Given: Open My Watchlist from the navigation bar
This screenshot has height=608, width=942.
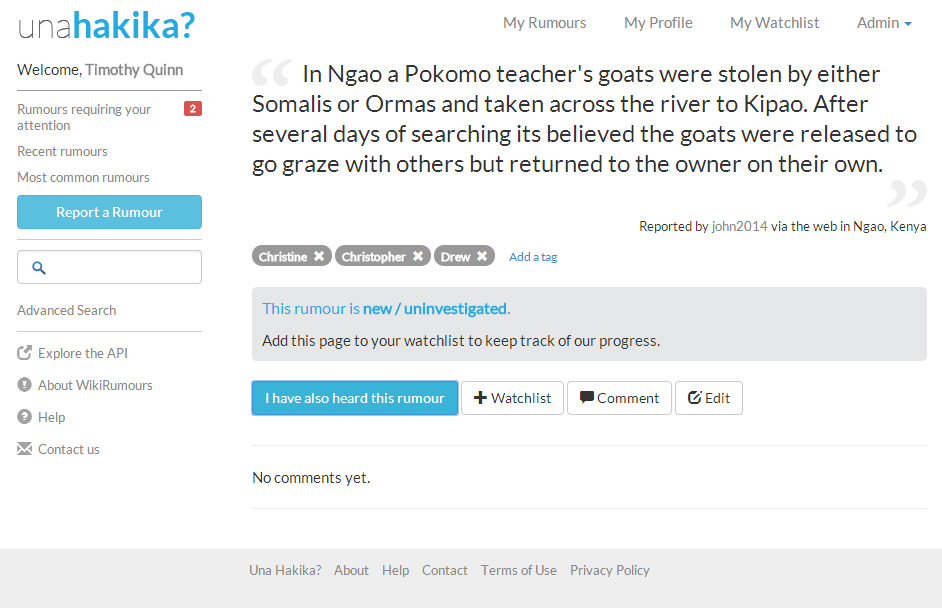Looking at the screenshot, I should [774, 23].
